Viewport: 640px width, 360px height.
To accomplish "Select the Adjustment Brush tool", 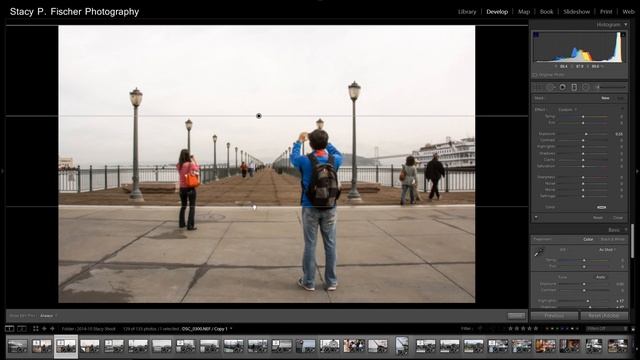I will pyautogui.click(x=610, y=87).
